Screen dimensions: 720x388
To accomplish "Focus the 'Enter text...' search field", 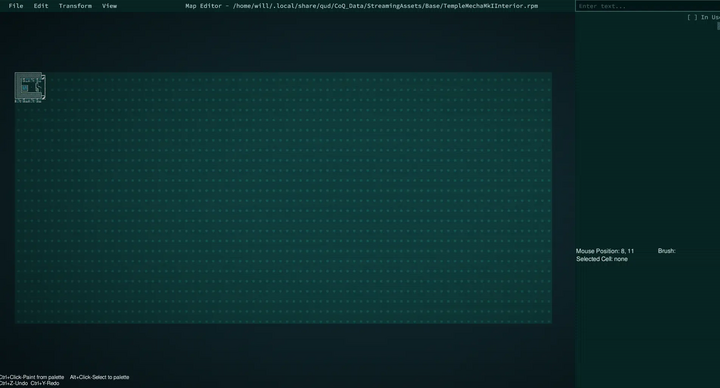I will point(647,6).
